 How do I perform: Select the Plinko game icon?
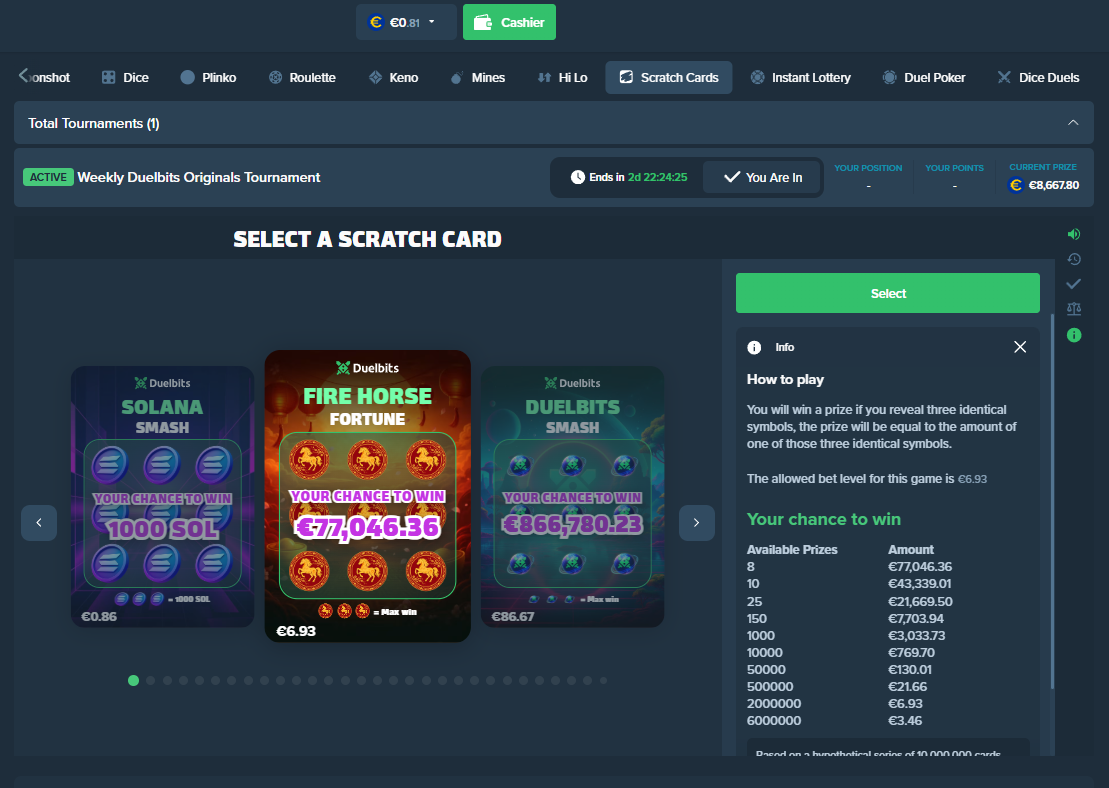tap(188, 77)
